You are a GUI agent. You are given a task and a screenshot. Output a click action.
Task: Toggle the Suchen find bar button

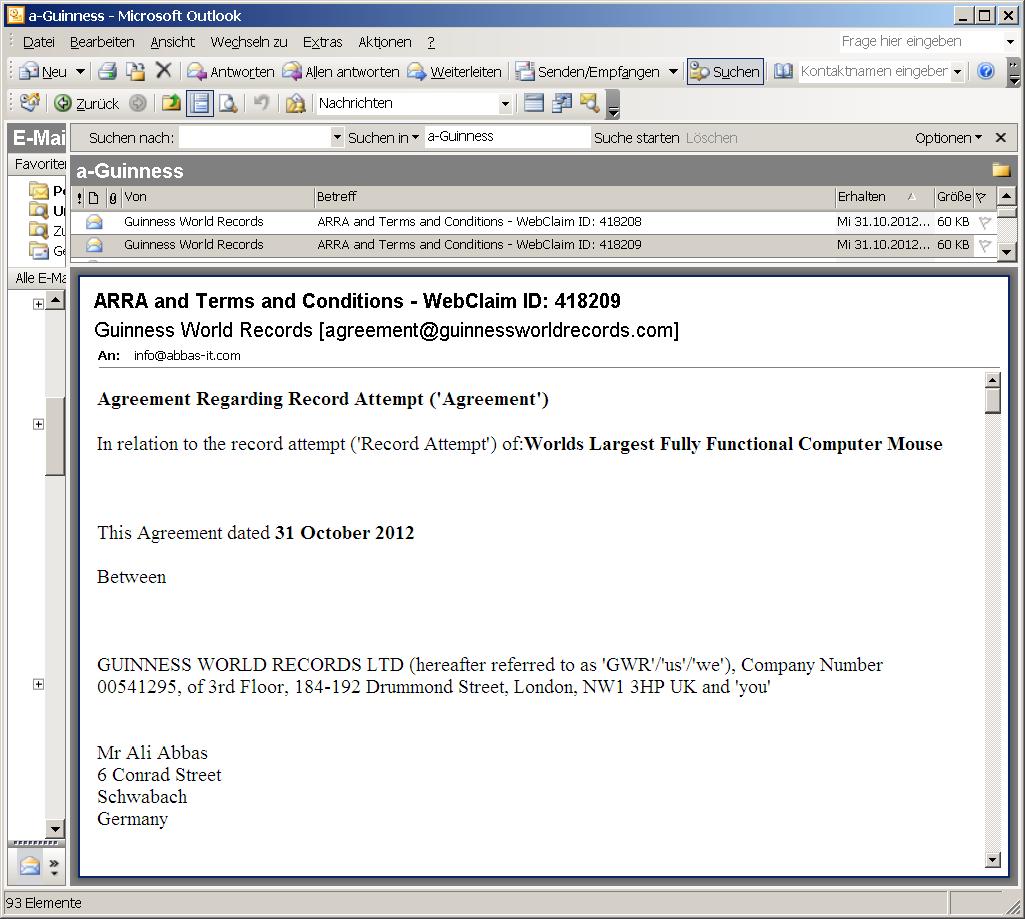point(725,71)
